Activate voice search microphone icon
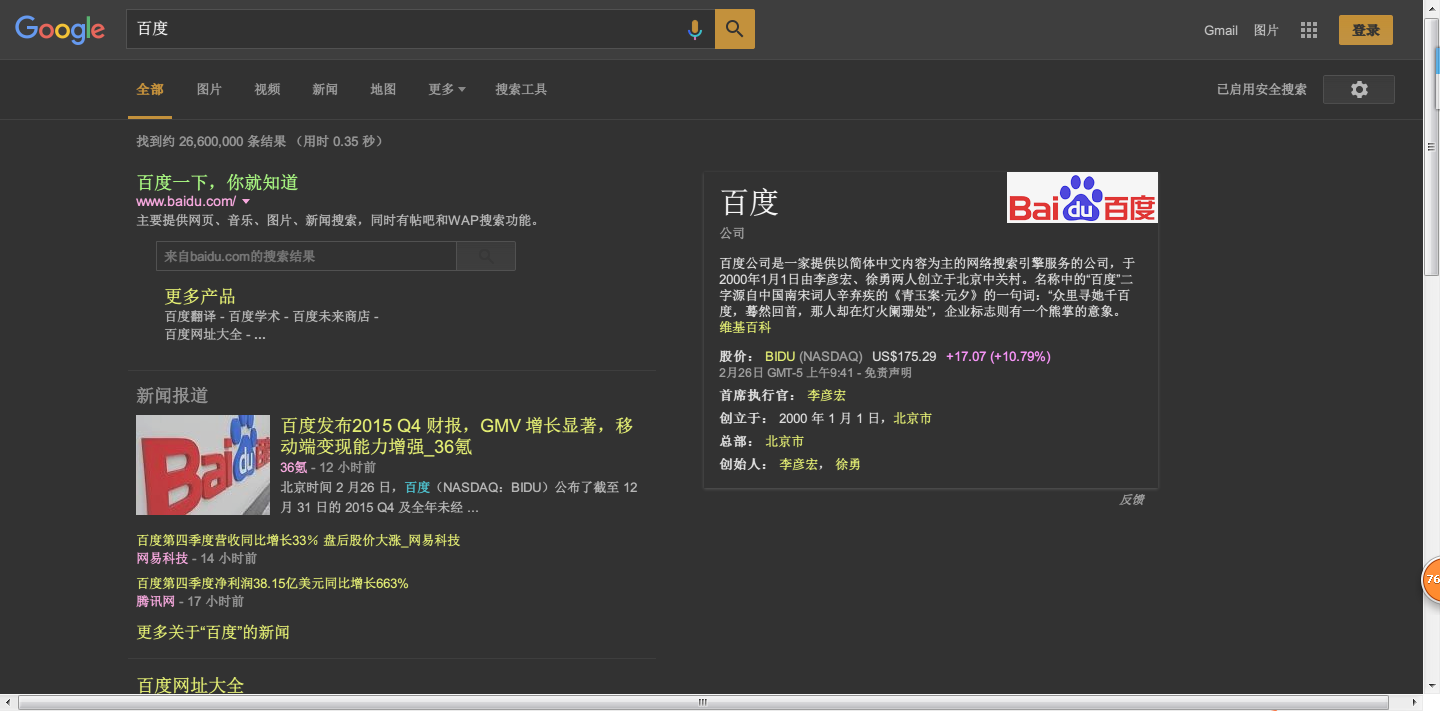 coord(695,29)
